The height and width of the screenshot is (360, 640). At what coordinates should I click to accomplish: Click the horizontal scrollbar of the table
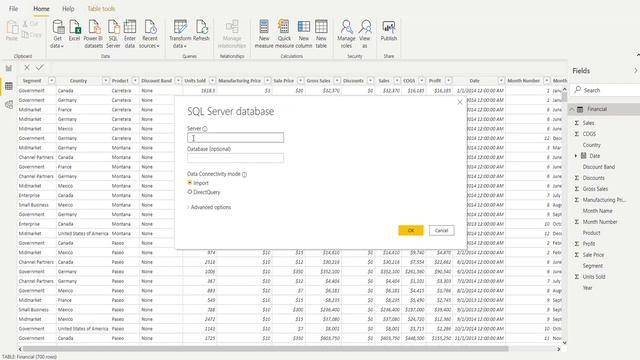[265, 349]
